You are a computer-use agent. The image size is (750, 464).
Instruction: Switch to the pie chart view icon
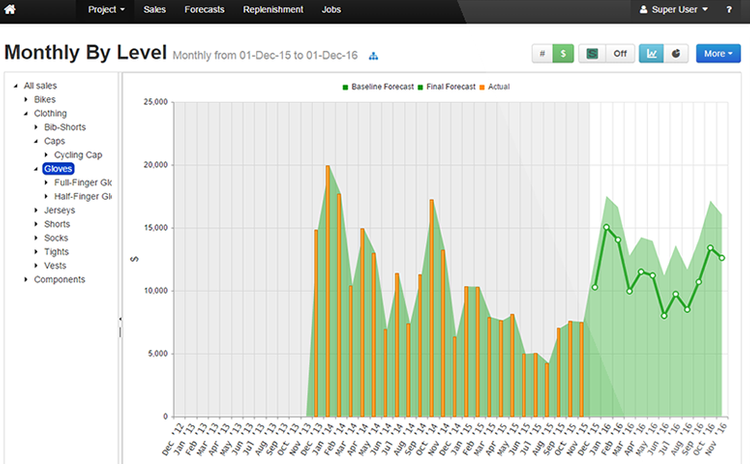[x=675, y=54]
